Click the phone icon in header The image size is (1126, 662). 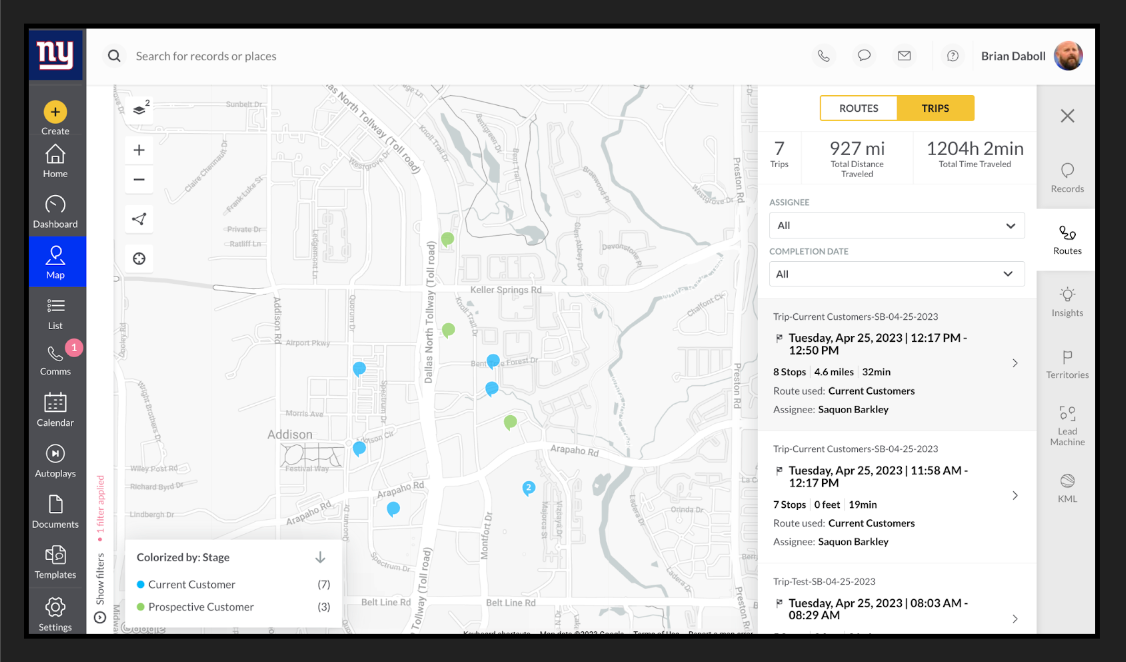point(824,56)
